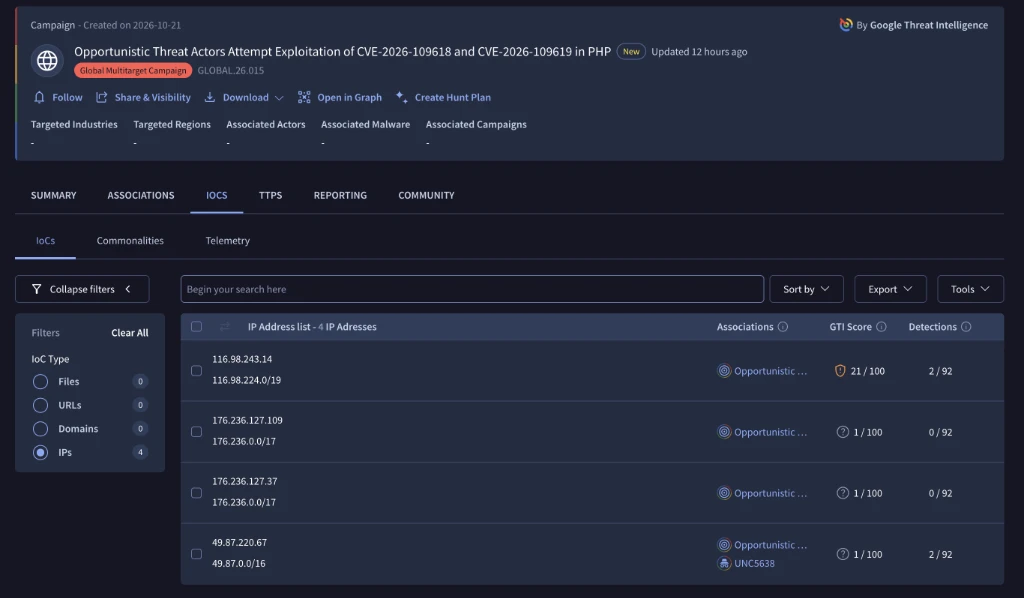Open the UNC5638 actor link
Viewport: 1024px width, 598px height.
pyautogui.click(x=754, y=563)
